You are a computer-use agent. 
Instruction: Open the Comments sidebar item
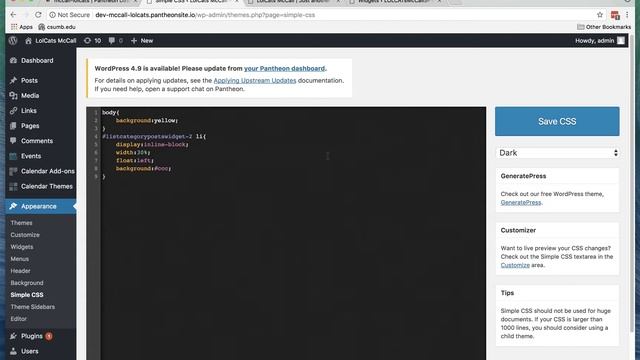(x=37, y=141)
